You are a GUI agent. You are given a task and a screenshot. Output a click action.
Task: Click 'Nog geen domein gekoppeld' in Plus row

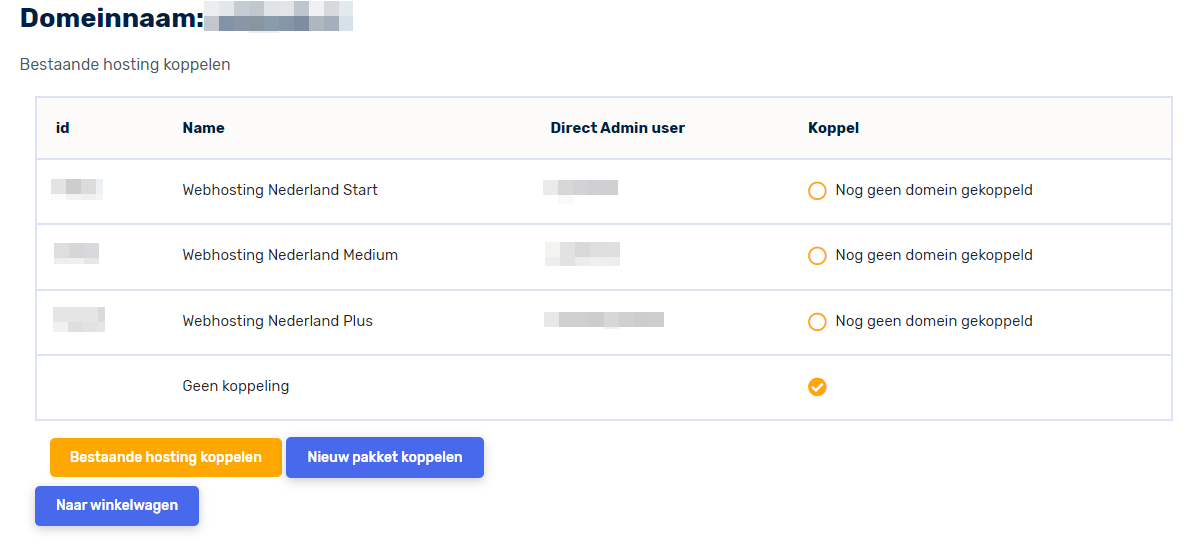coord(934,321)
